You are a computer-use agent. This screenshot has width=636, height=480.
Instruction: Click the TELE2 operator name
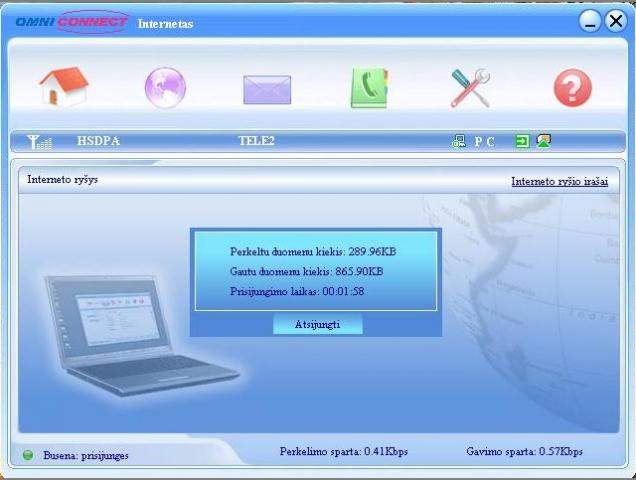coord(256,142)
